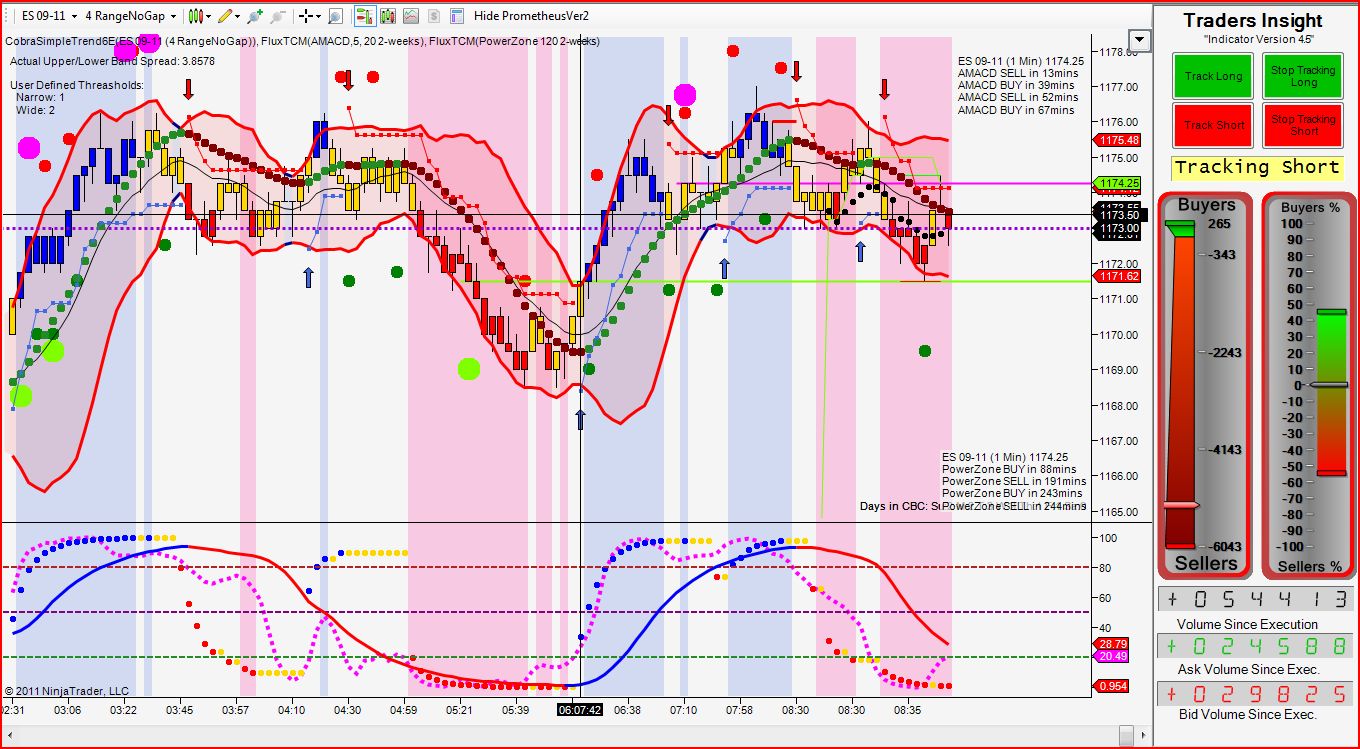Click the 07:58 time axis label
The height and width of the screenshot is (749, 1360).
coord(740,710)
